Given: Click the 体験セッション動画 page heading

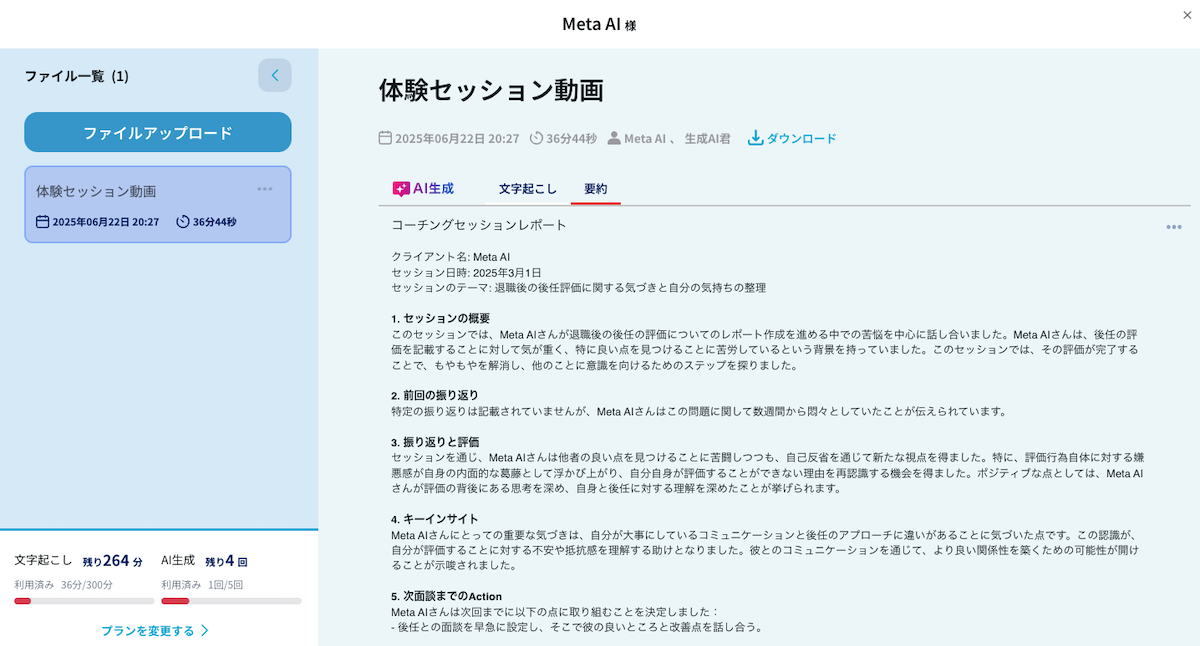Looking at the screenshot, I should click(x=491, y=90).
